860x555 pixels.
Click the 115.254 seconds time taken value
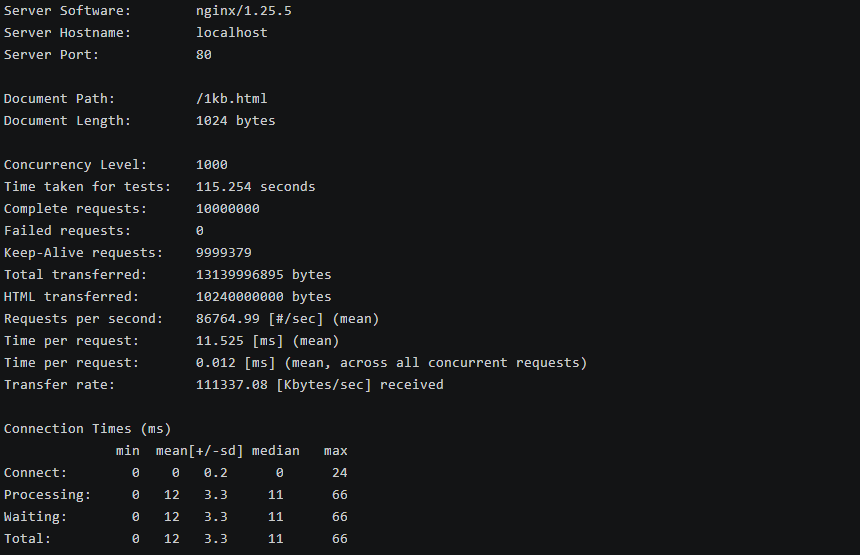[x=256, y=186]
